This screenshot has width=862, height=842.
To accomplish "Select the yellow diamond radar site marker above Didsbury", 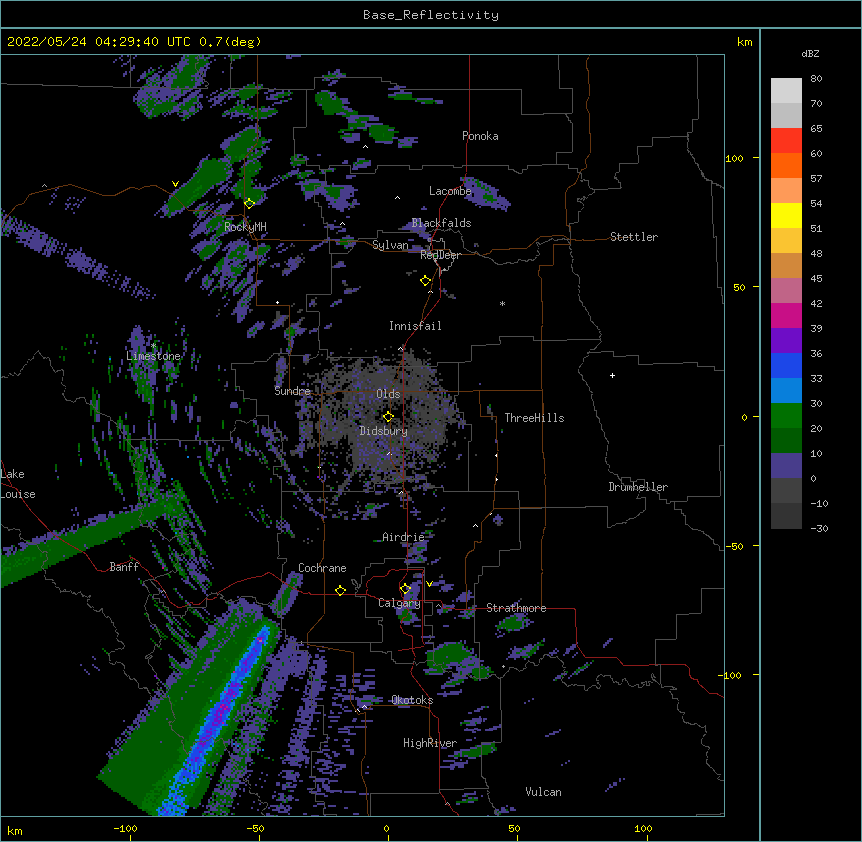I will (388, 417).
